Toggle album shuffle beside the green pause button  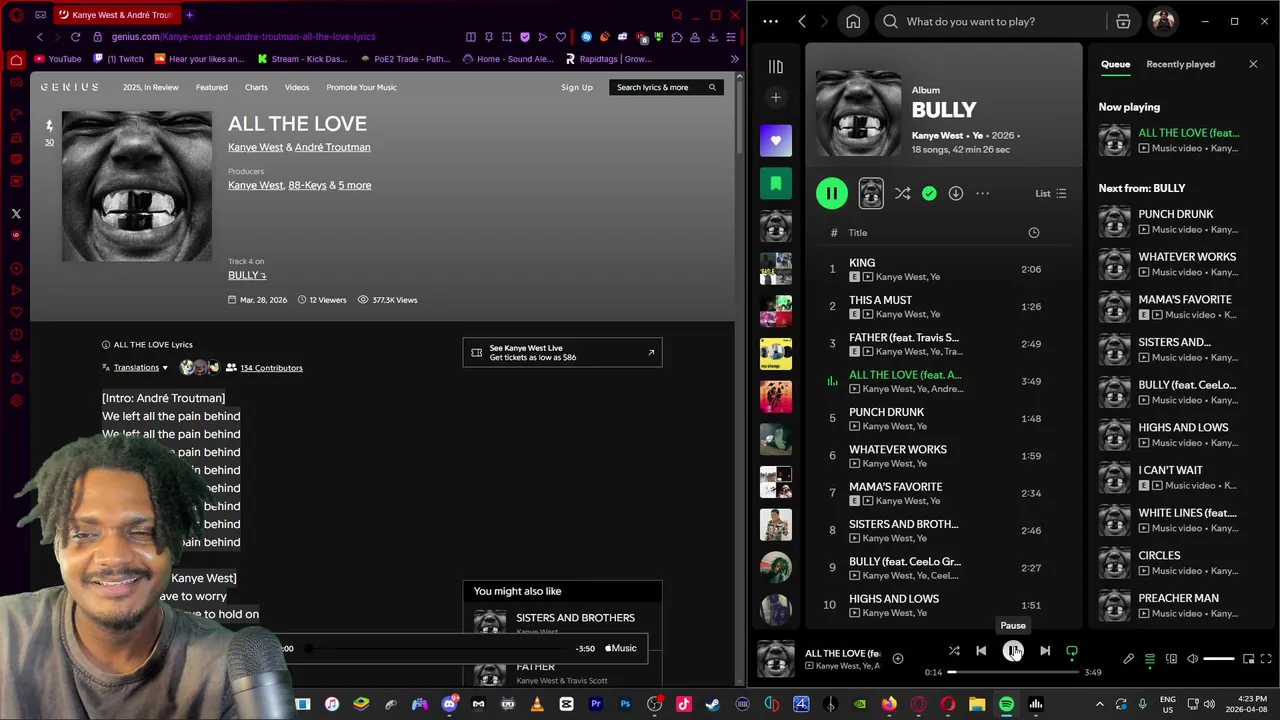pyautogui.click(x=902, y=194)
